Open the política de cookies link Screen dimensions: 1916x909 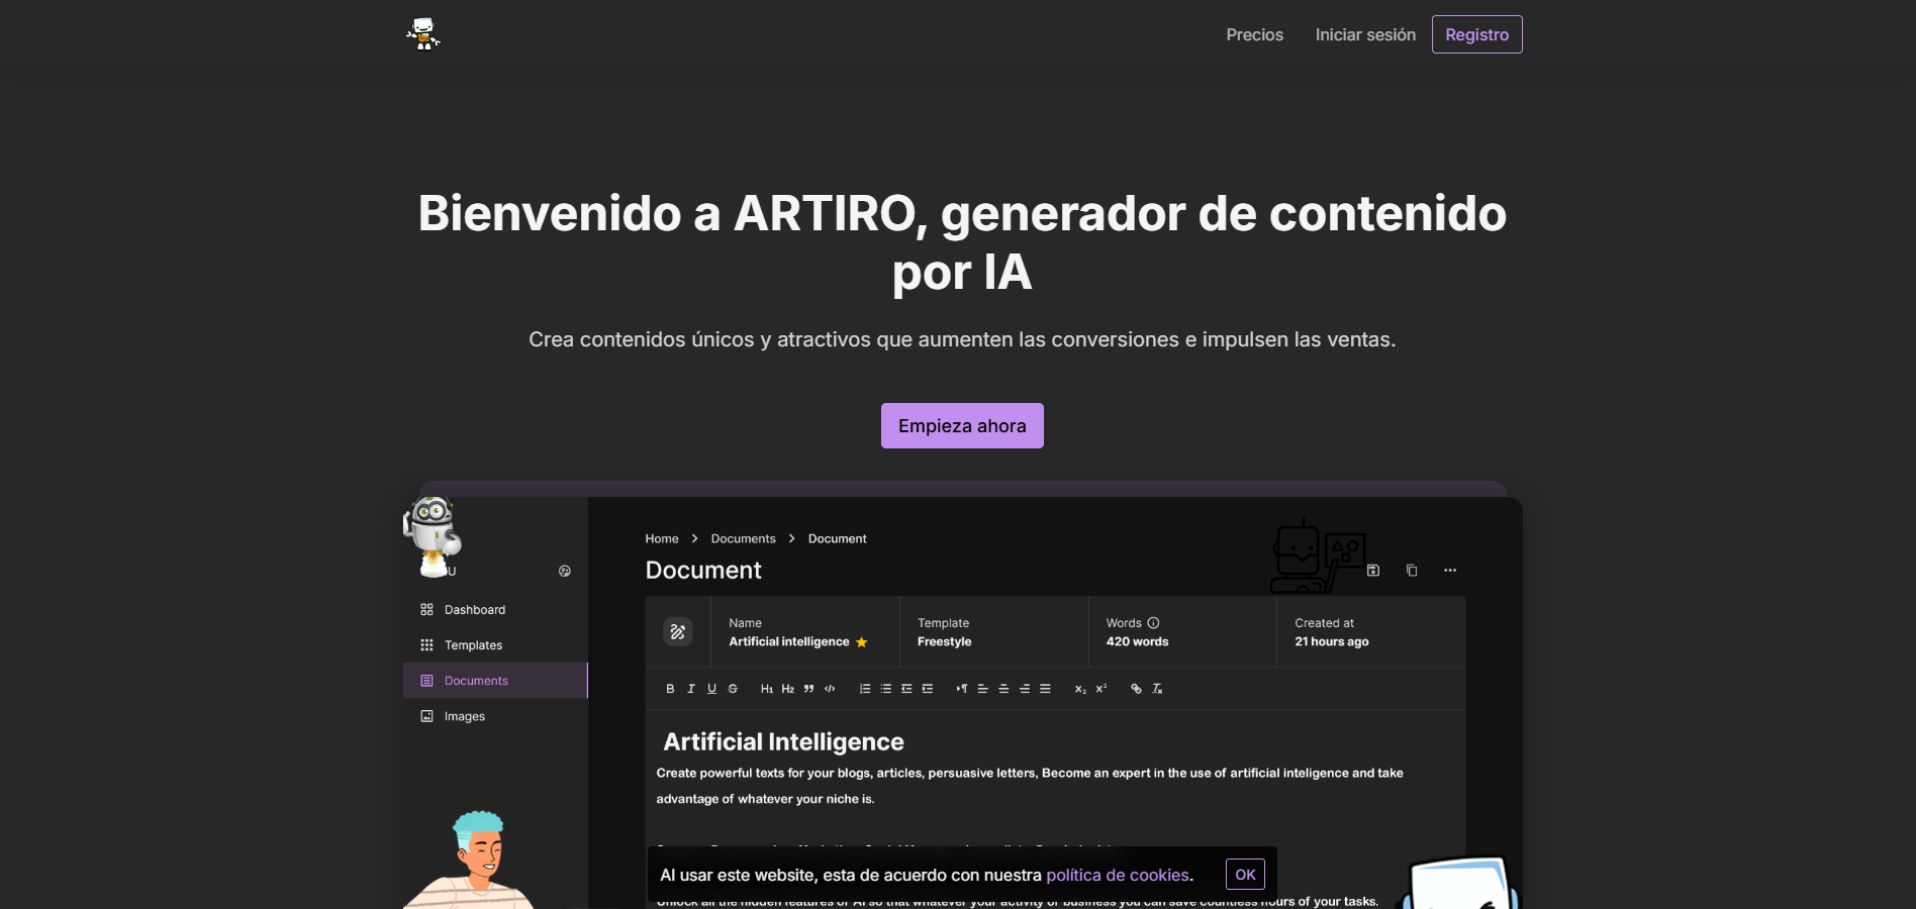tap(1117, 875)
